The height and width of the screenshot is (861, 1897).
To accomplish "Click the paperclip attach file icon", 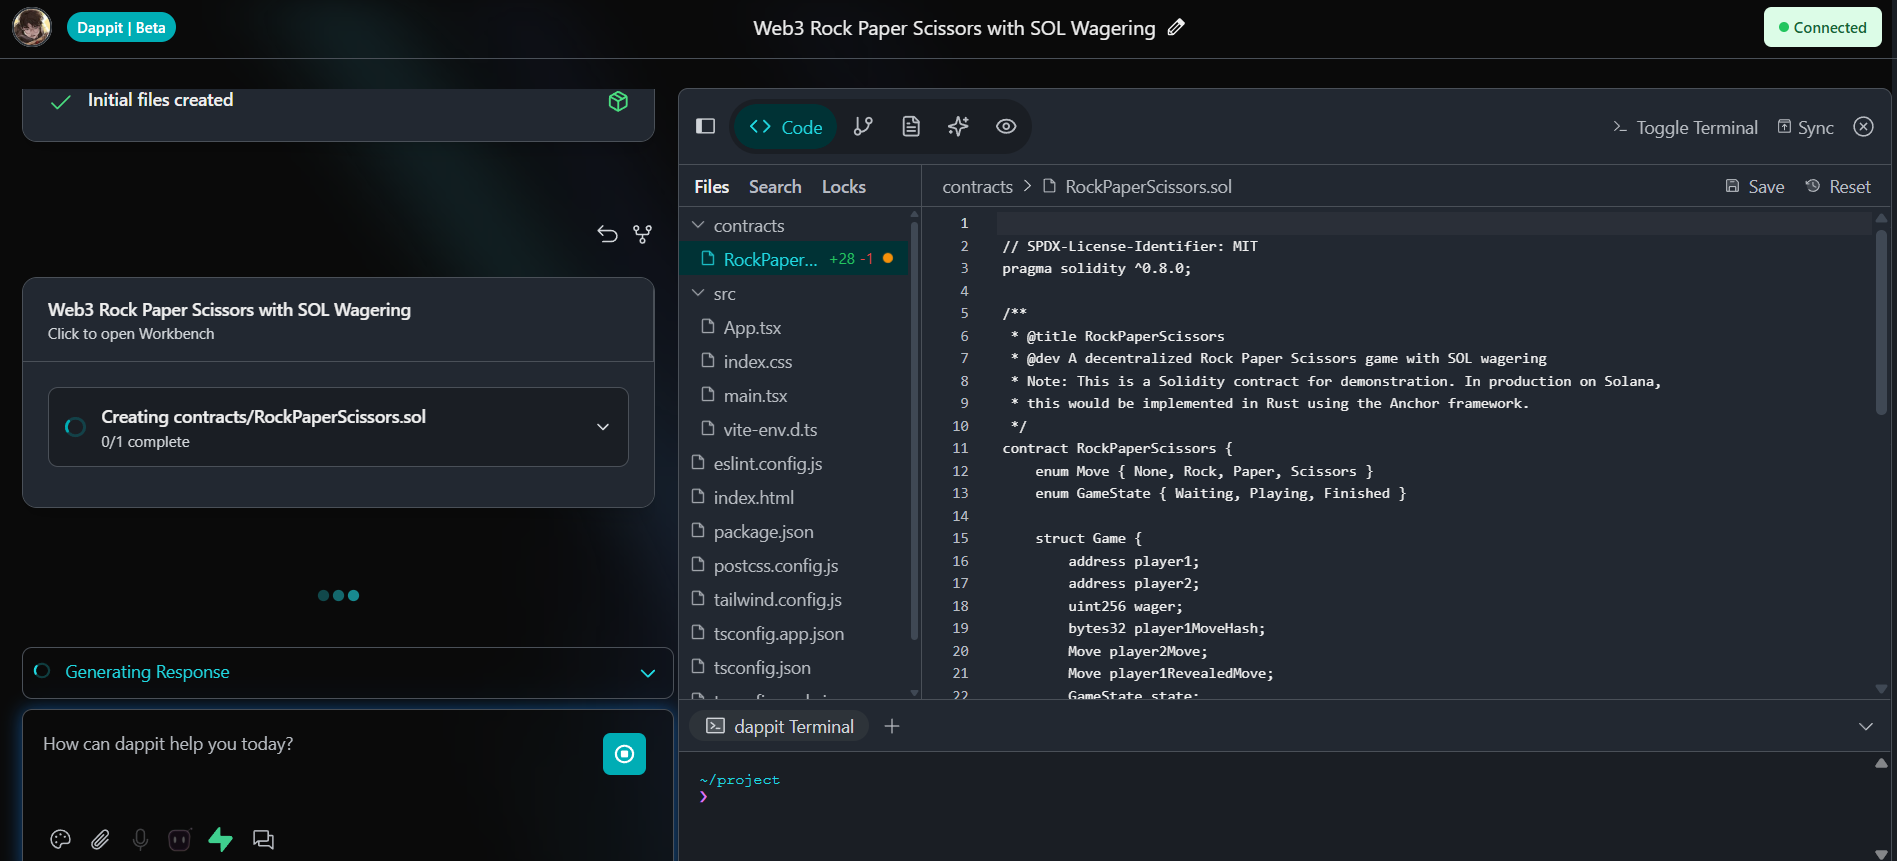I will click(x=100, y=839).
